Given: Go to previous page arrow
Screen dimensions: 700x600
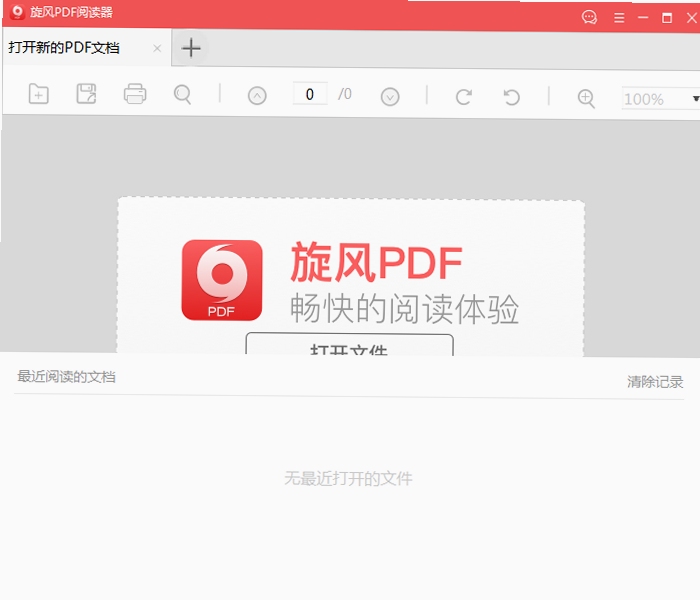Looking at the screenshot, I should pos(257,96).
